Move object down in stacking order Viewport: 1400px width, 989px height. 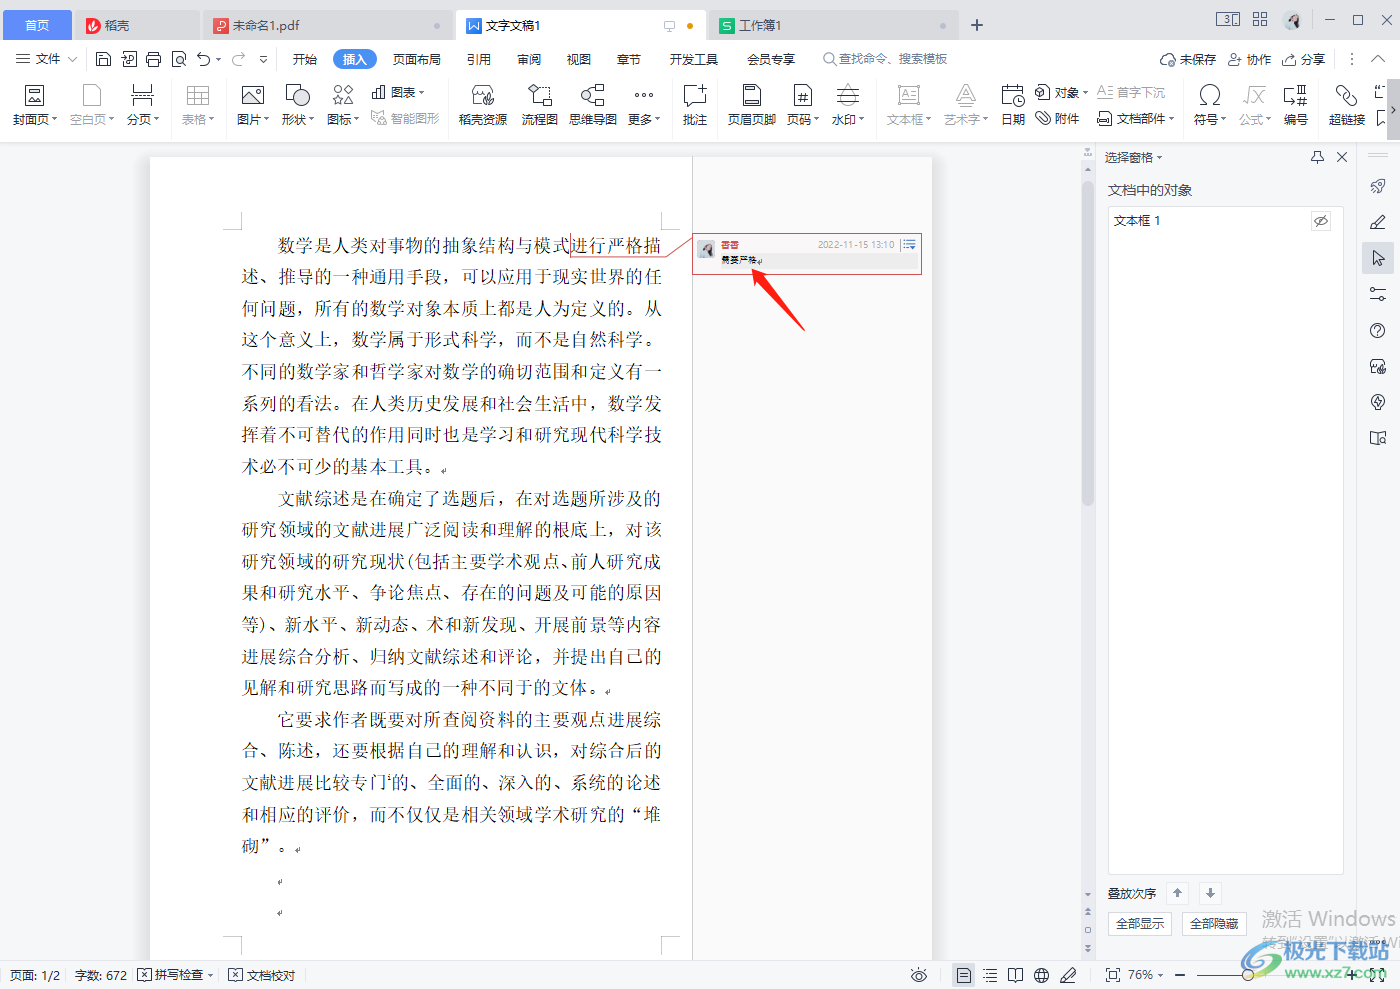1210,893
